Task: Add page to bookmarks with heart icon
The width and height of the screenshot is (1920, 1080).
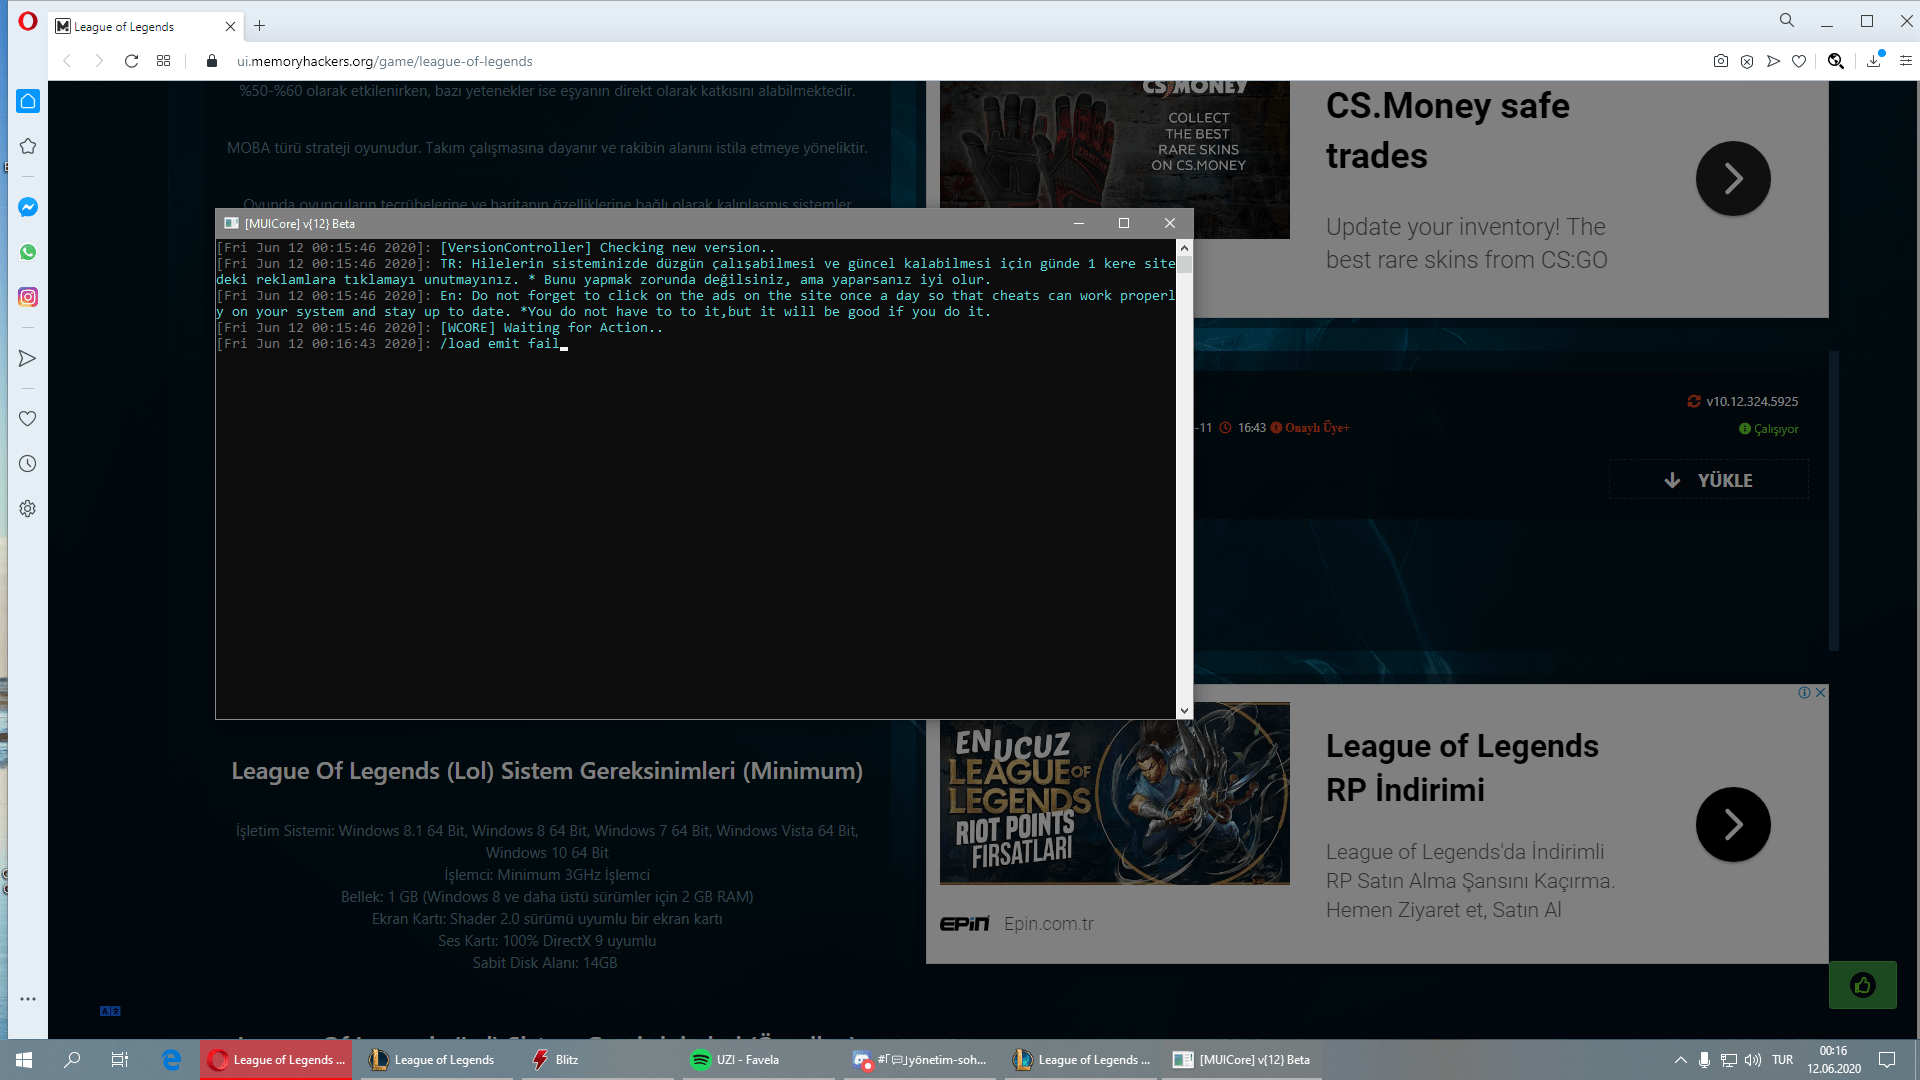Action: [1799, 61]
